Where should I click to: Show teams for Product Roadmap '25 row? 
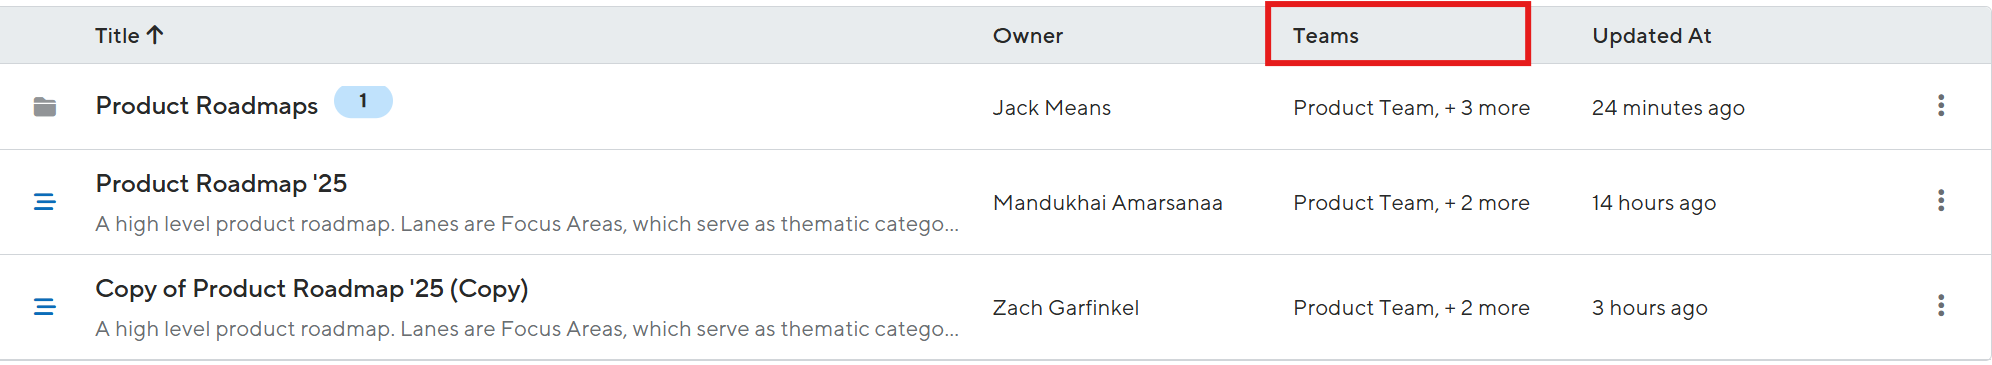click(1411, 203)
